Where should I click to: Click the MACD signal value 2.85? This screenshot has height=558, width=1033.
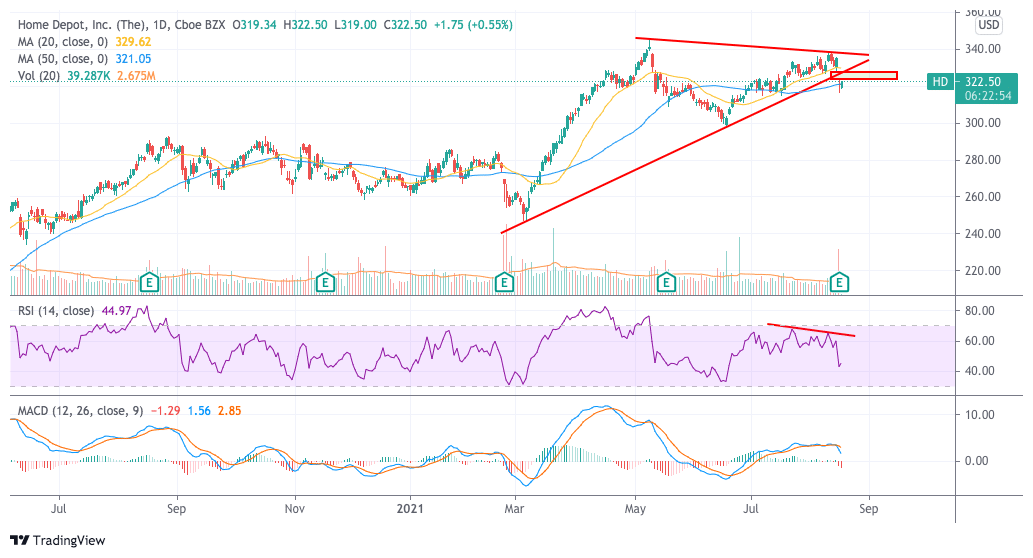pyautogui.click(x=230, y=411)
